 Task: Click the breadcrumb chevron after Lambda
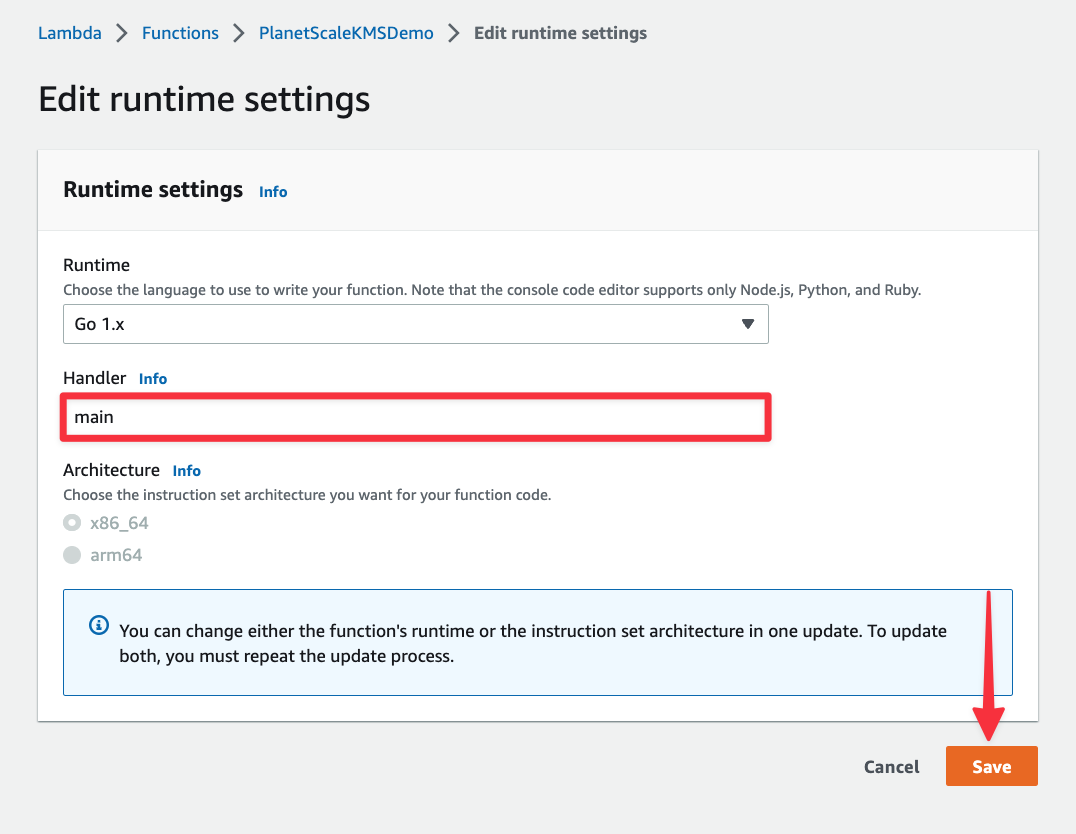[121, 33]
